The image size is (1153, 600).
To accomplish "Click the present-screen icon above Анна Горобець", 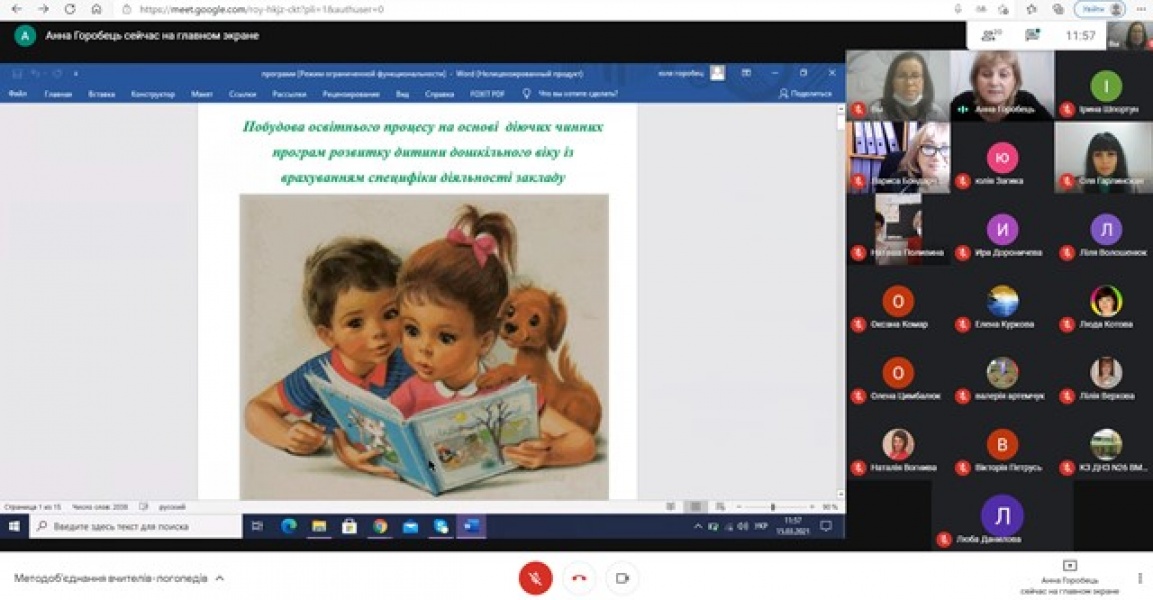I will point(1069,565).
